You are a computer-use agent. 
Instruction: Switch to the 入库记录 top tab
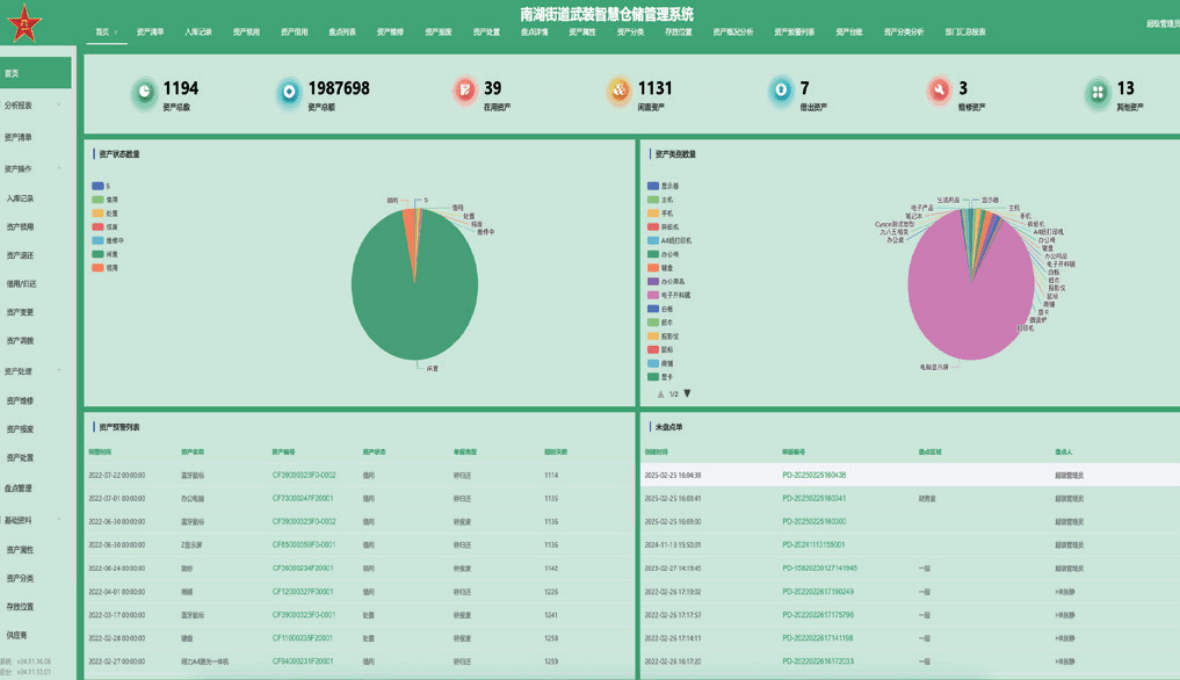coord(198,32)
